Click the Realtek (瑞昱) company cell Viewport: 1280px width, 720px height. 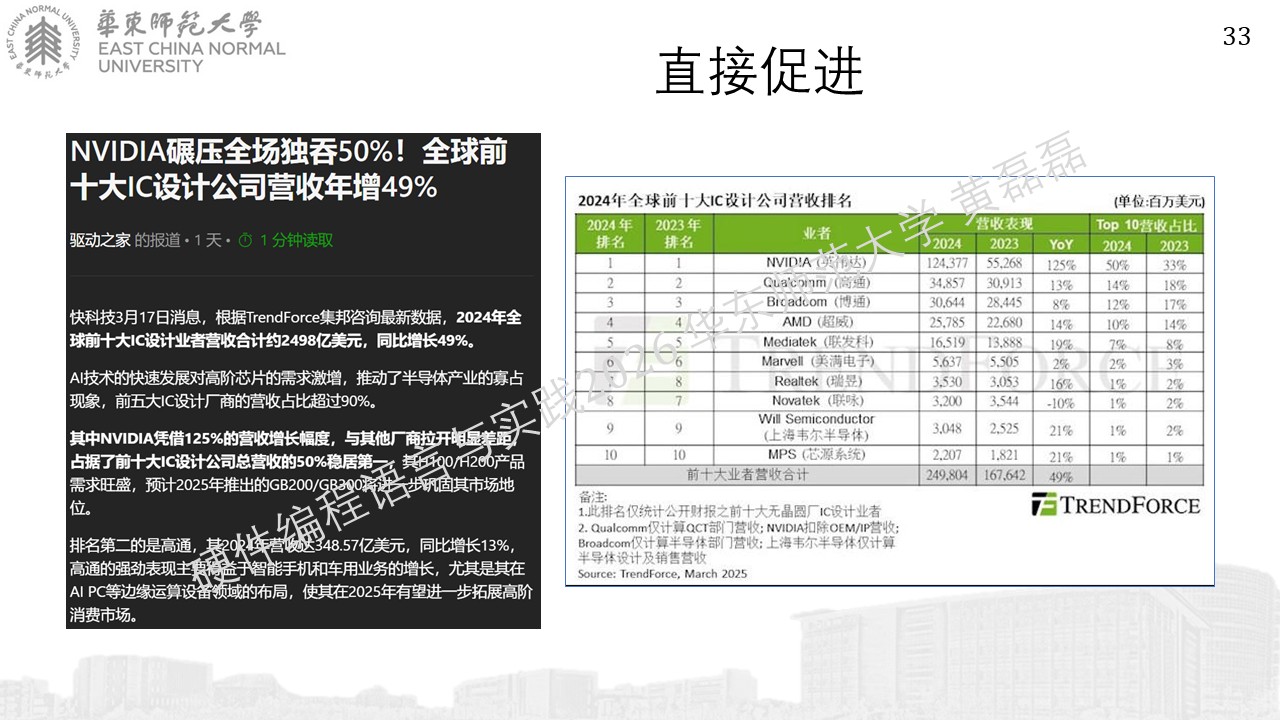(816, 380)
